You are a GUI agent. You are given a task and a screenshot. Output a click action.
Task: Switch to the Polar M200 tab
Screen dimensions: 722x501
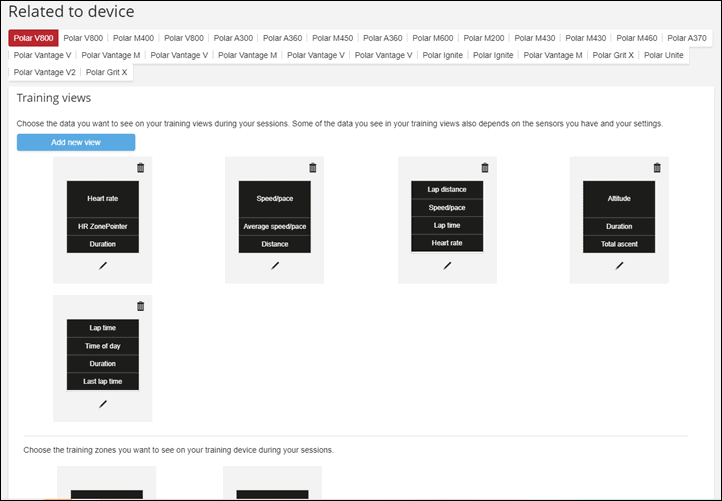click(483, 38)
